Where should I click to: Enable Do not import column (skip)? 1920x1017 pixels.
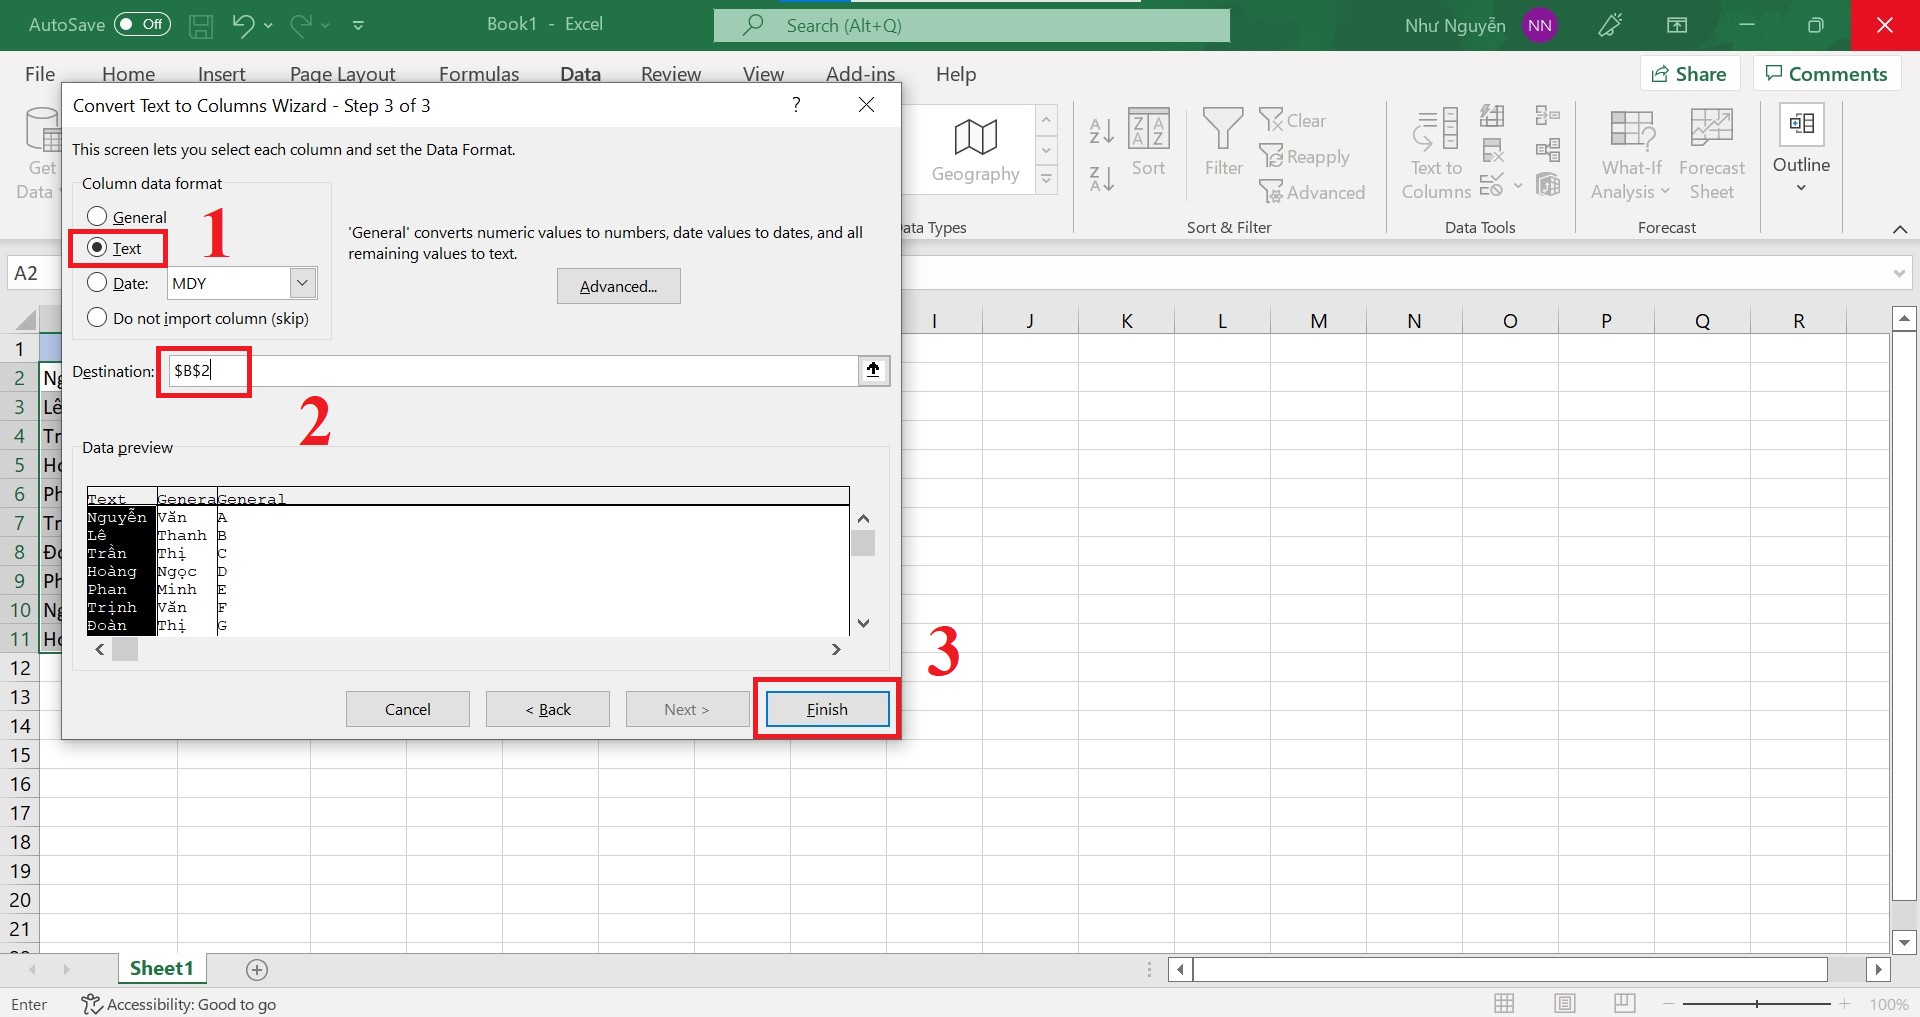click(97, 317)
